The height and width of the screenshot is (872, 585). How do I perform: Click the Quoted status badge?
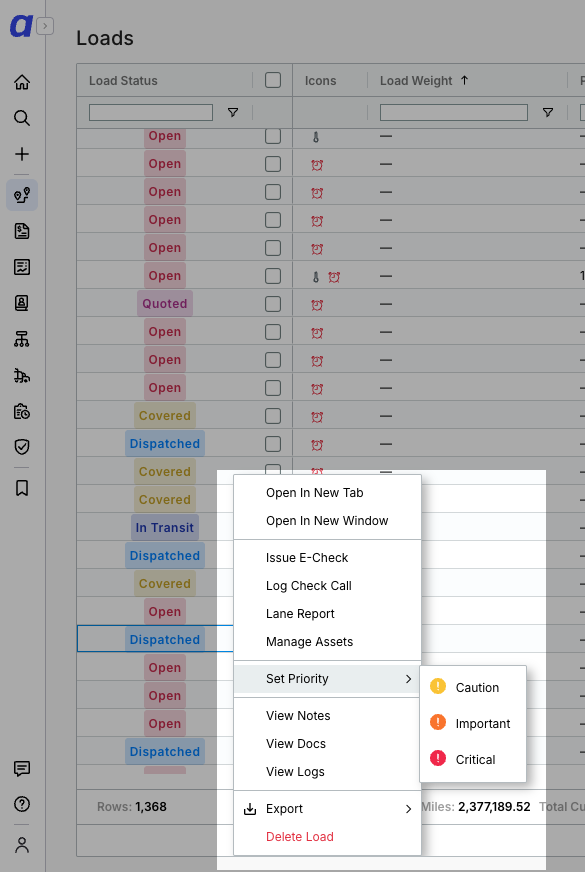165,304
